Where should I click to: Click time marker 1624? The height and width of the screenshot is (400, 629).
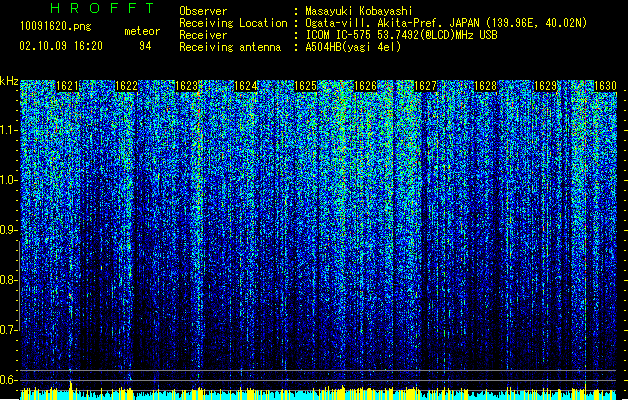(x=246, y=86)
